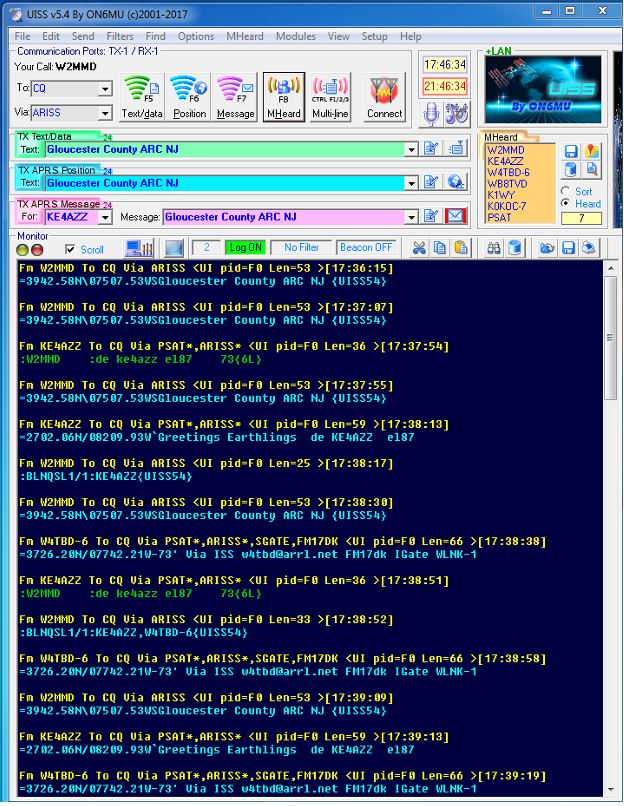Toggle the green Log ON button
Screen dimensions: 624x806
[245, 248]
